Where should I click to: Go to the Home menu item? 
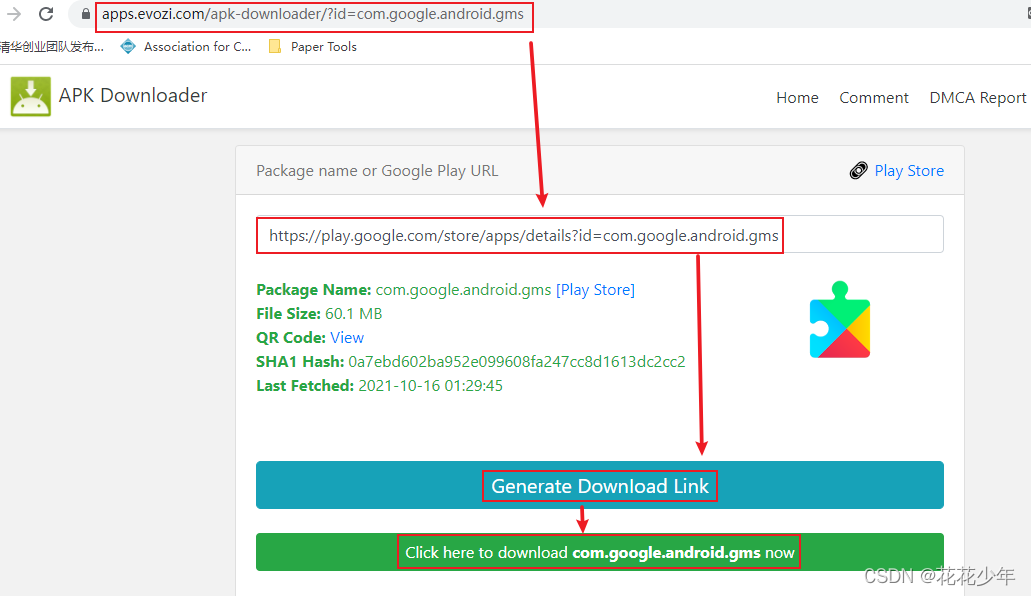[797, 98]
